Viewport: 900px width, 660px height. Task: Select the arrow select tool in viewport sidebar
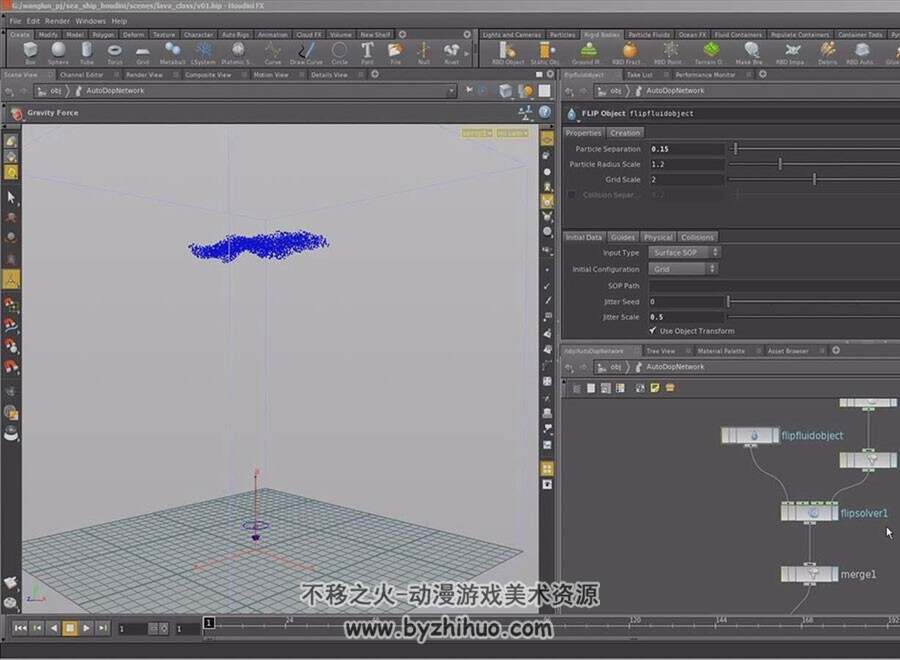point(11,197)
